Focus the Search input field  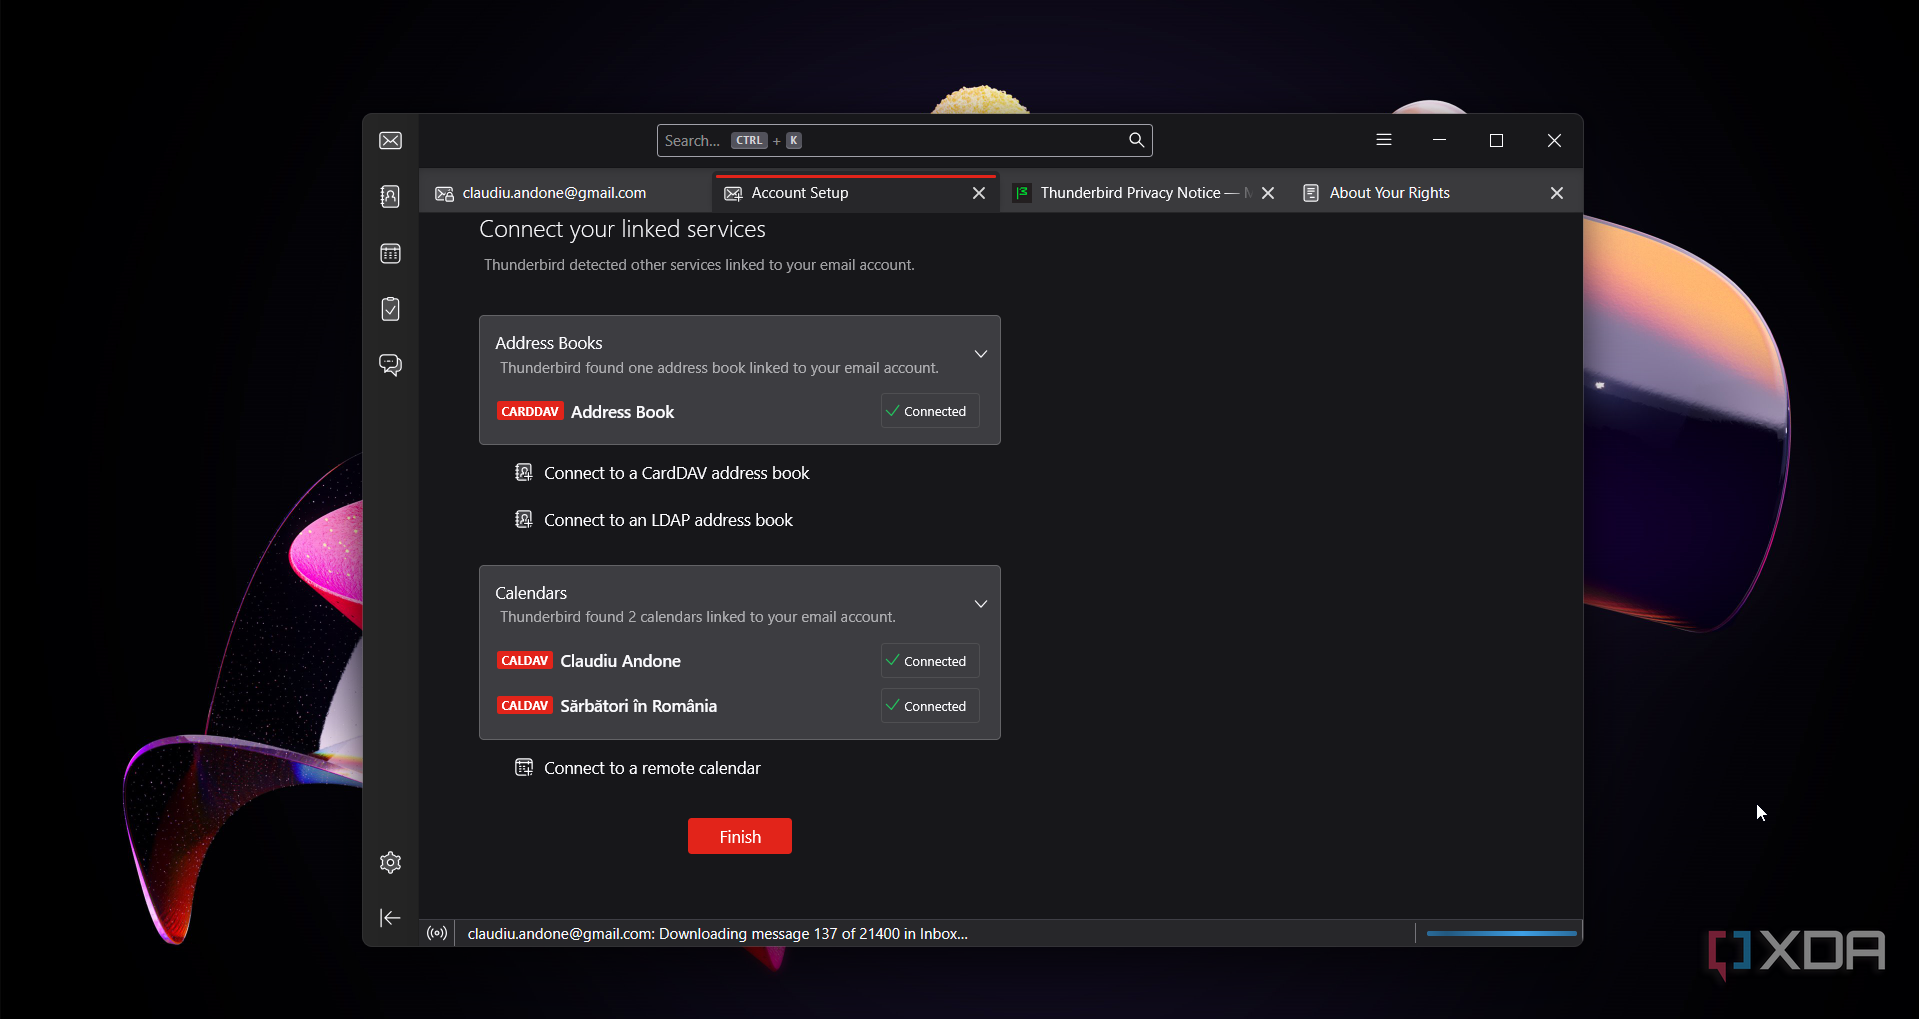coord(904,140)
